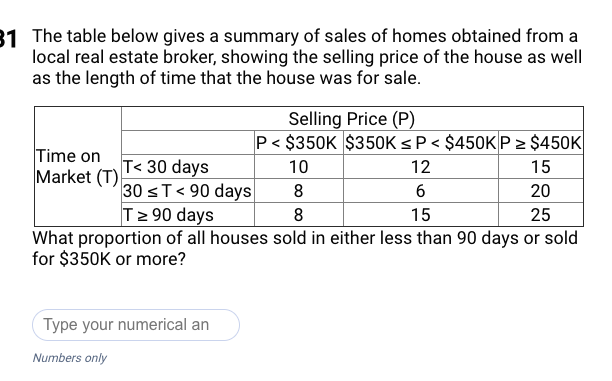Select the question number 31 label
612x381 pixels.
[8, 39]
